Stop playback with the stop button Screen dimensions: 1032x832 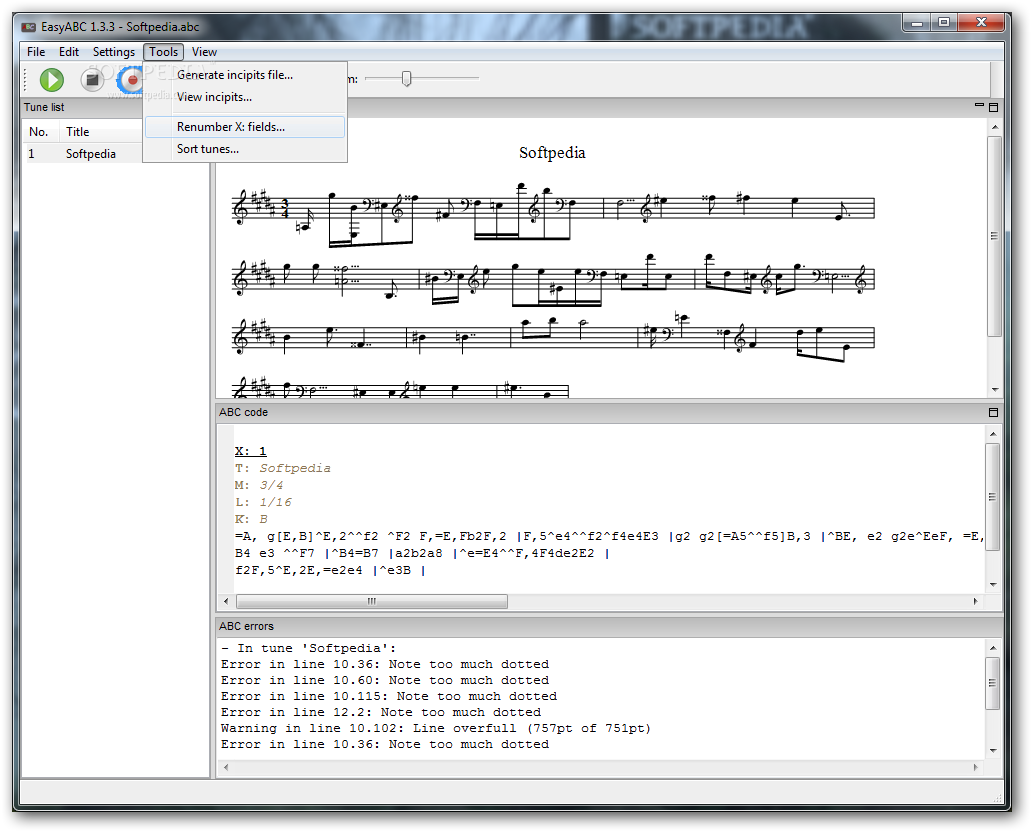tap(92, 80)
